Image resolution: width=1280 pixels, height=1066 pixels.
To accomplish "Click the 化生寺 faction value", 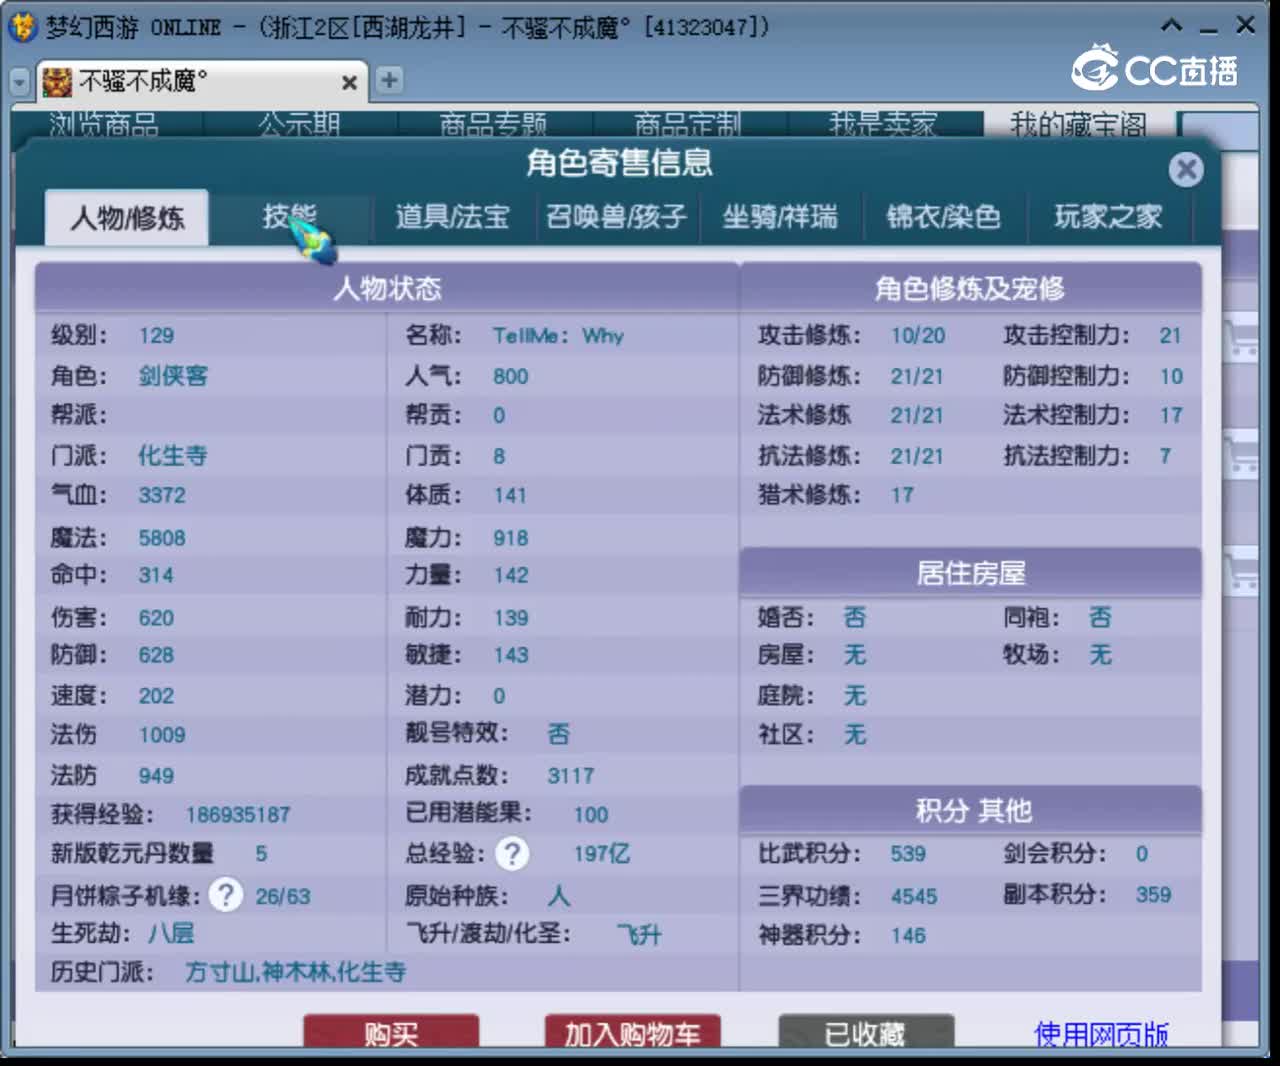I will [x=172, y=456].
